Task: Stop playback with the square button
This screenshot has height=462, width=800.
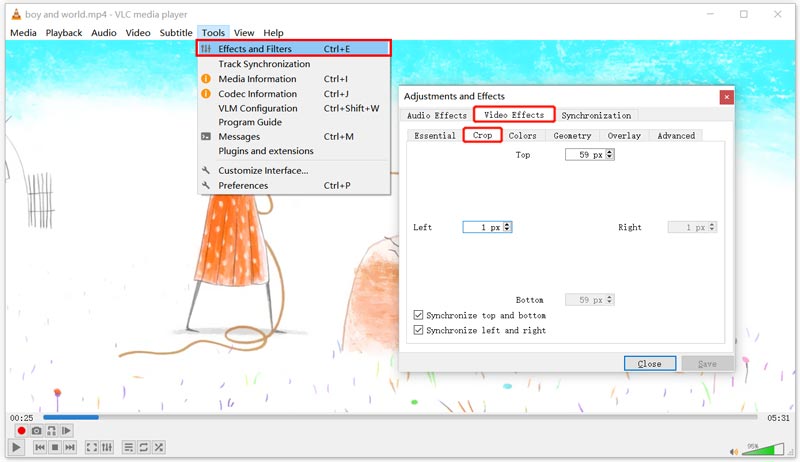Action: [x=55, y=447]
